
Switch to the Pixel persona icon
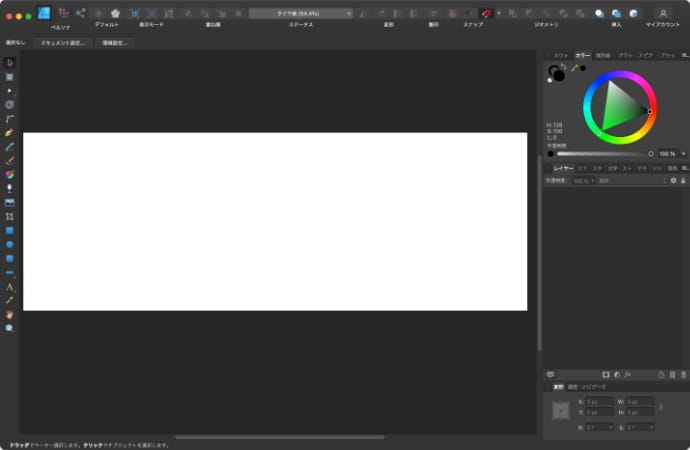click(x=64, y=13)
